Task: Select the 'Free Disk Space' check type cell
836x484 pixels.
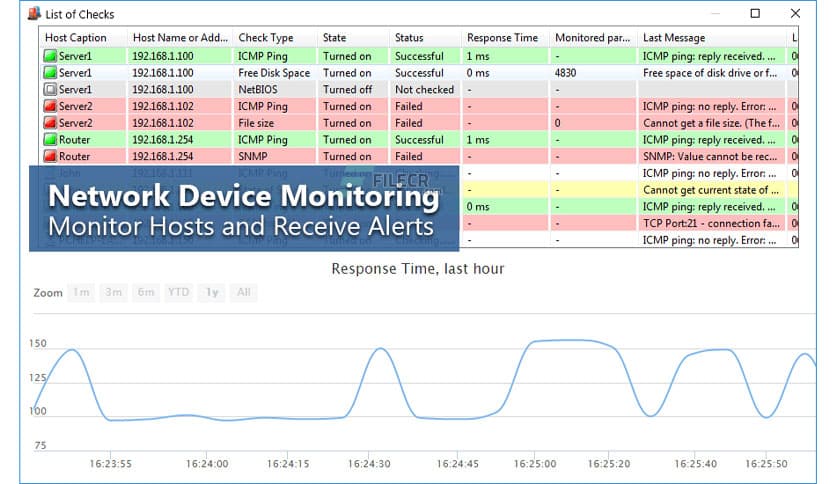Action: coord(274,72)
